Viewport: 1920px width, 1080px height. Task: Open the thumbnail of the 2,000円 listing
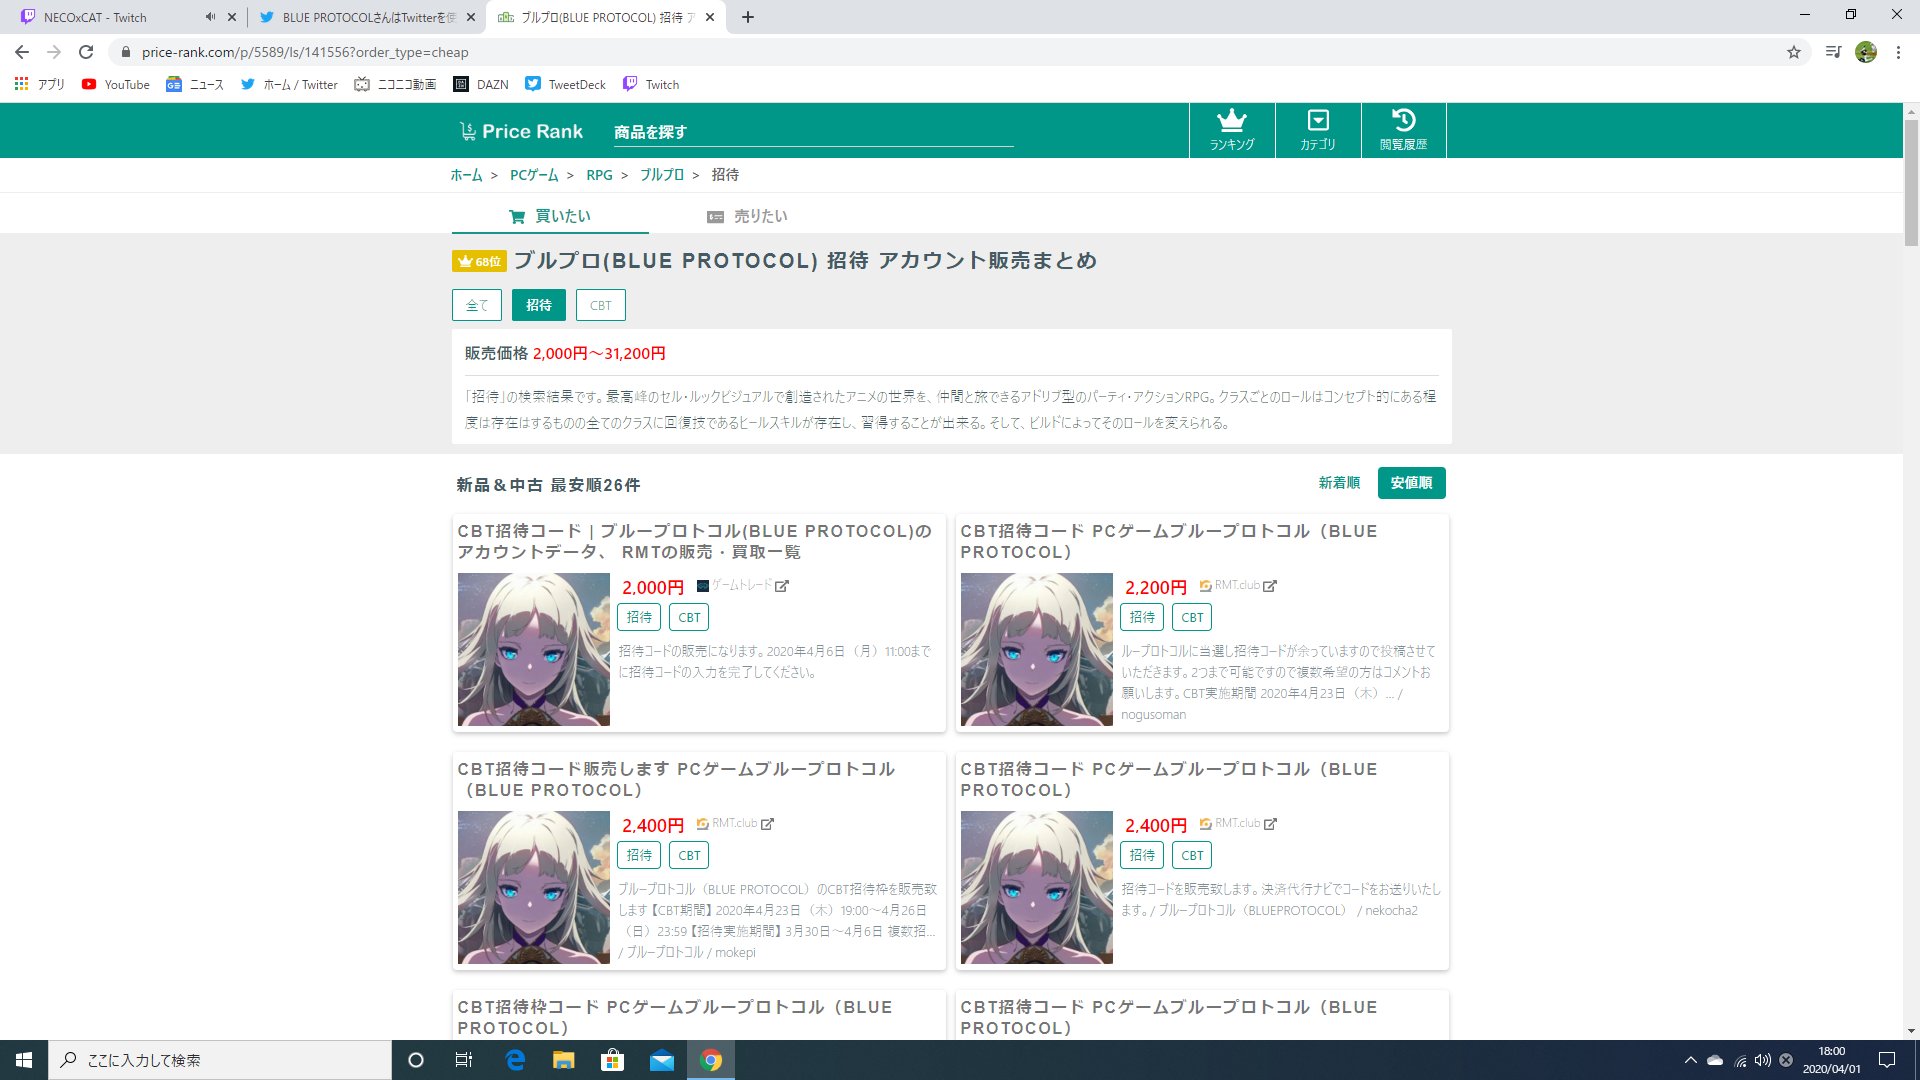pyautogui.click(x=534, y=649)
